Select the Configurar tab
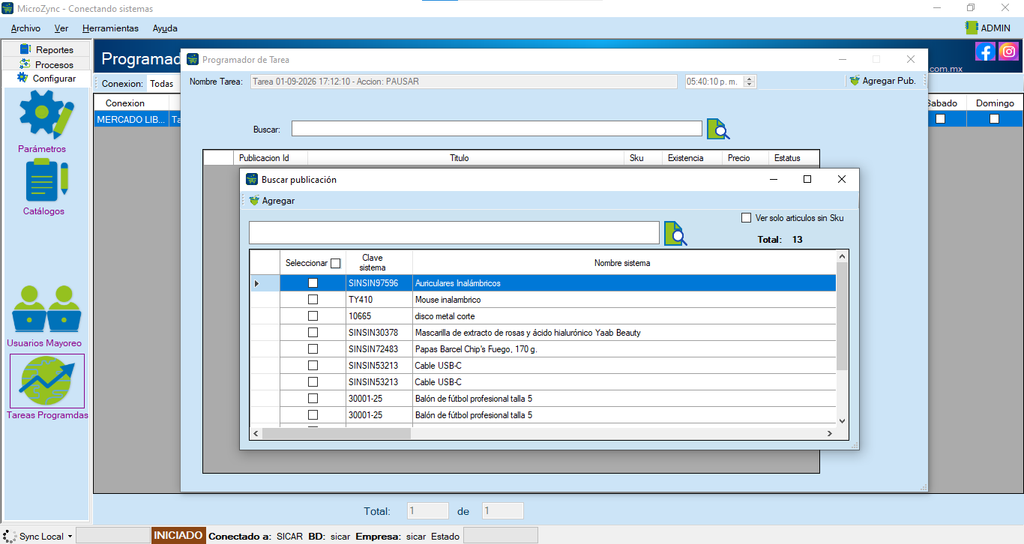This screenshot has height=544, width=1024. [x=46, y=78]
